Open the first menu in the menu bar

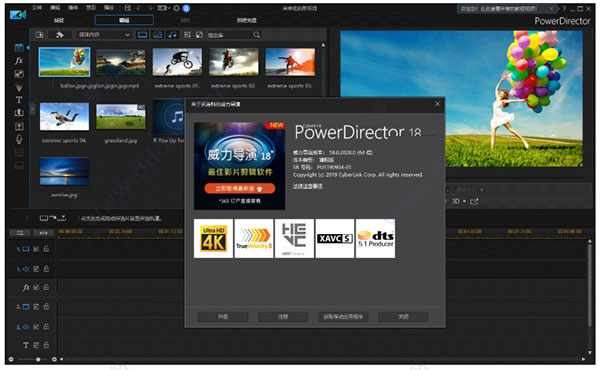pyautogui.click(x=37, y=8)
